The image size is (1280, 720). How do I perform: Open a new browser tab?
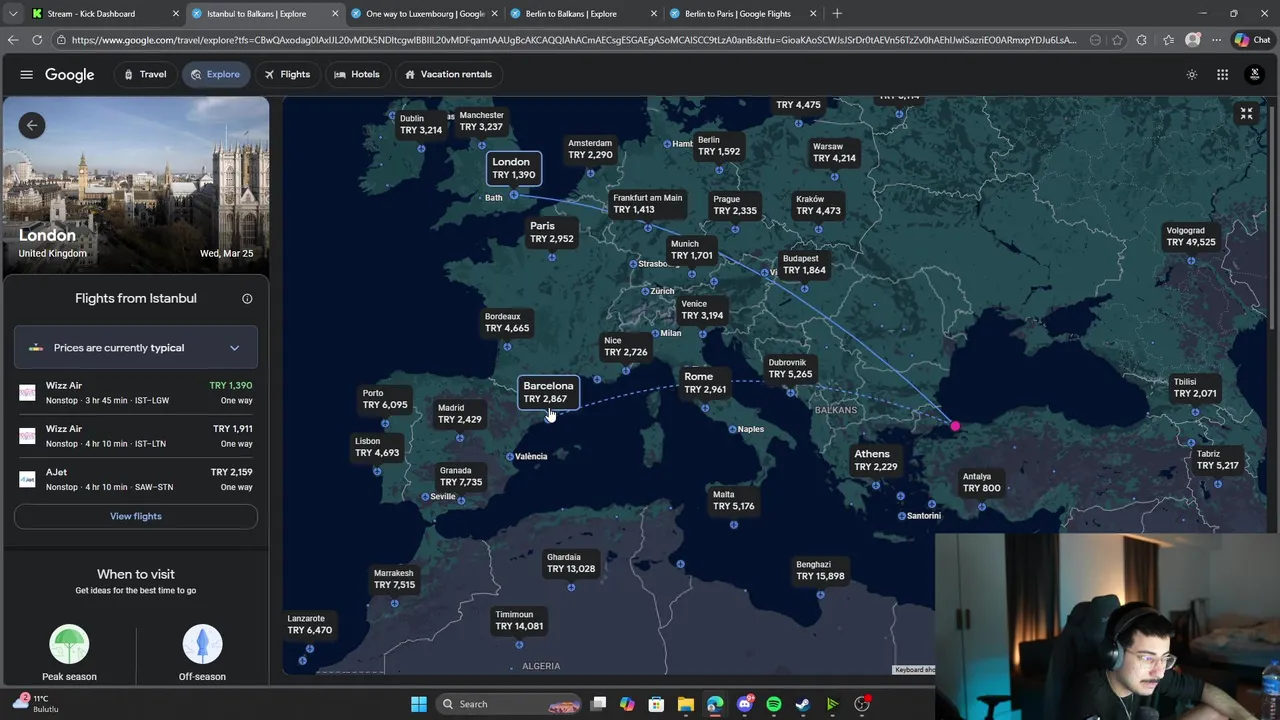(837, 13)
